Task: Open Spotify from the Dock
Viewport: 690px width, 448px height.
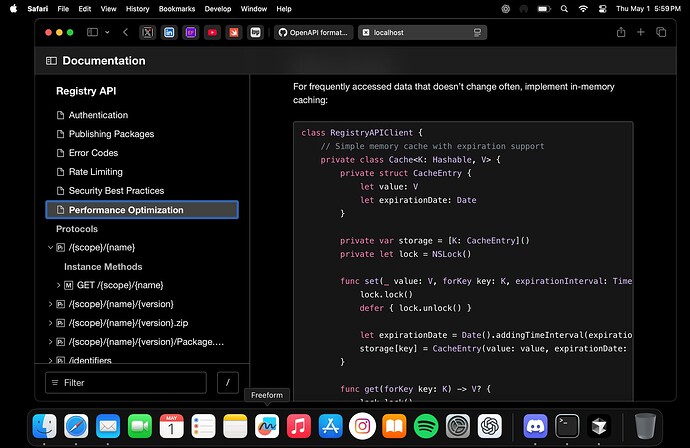Action: pyautogui.click(x=426, y=426)
